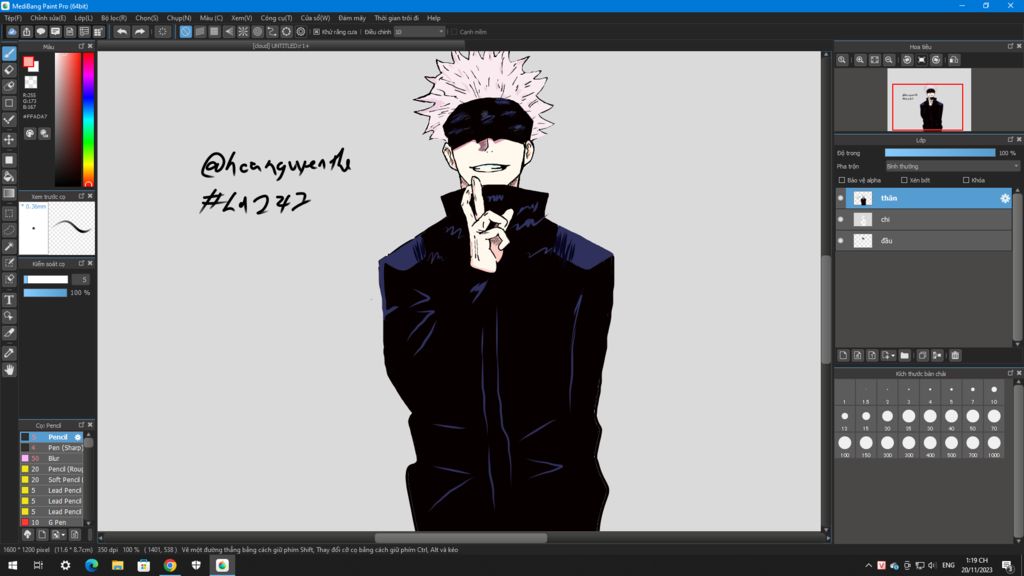Select the Bucket fill tool
Viewport: 1024px width, 576px height.
click(x=9, y=176)
